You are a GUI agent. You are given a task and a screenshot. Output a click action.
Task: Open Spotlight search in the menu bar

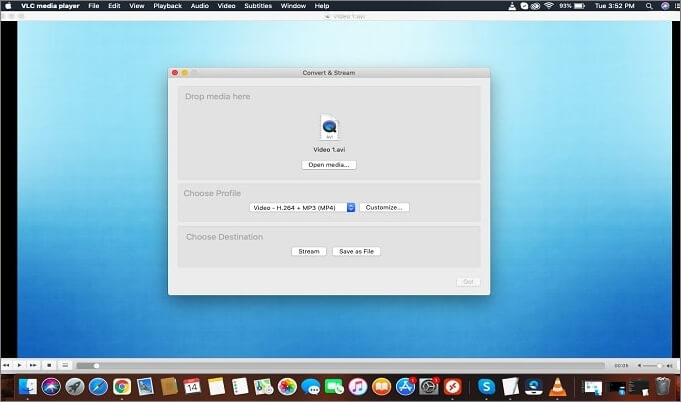click(648, 6)
